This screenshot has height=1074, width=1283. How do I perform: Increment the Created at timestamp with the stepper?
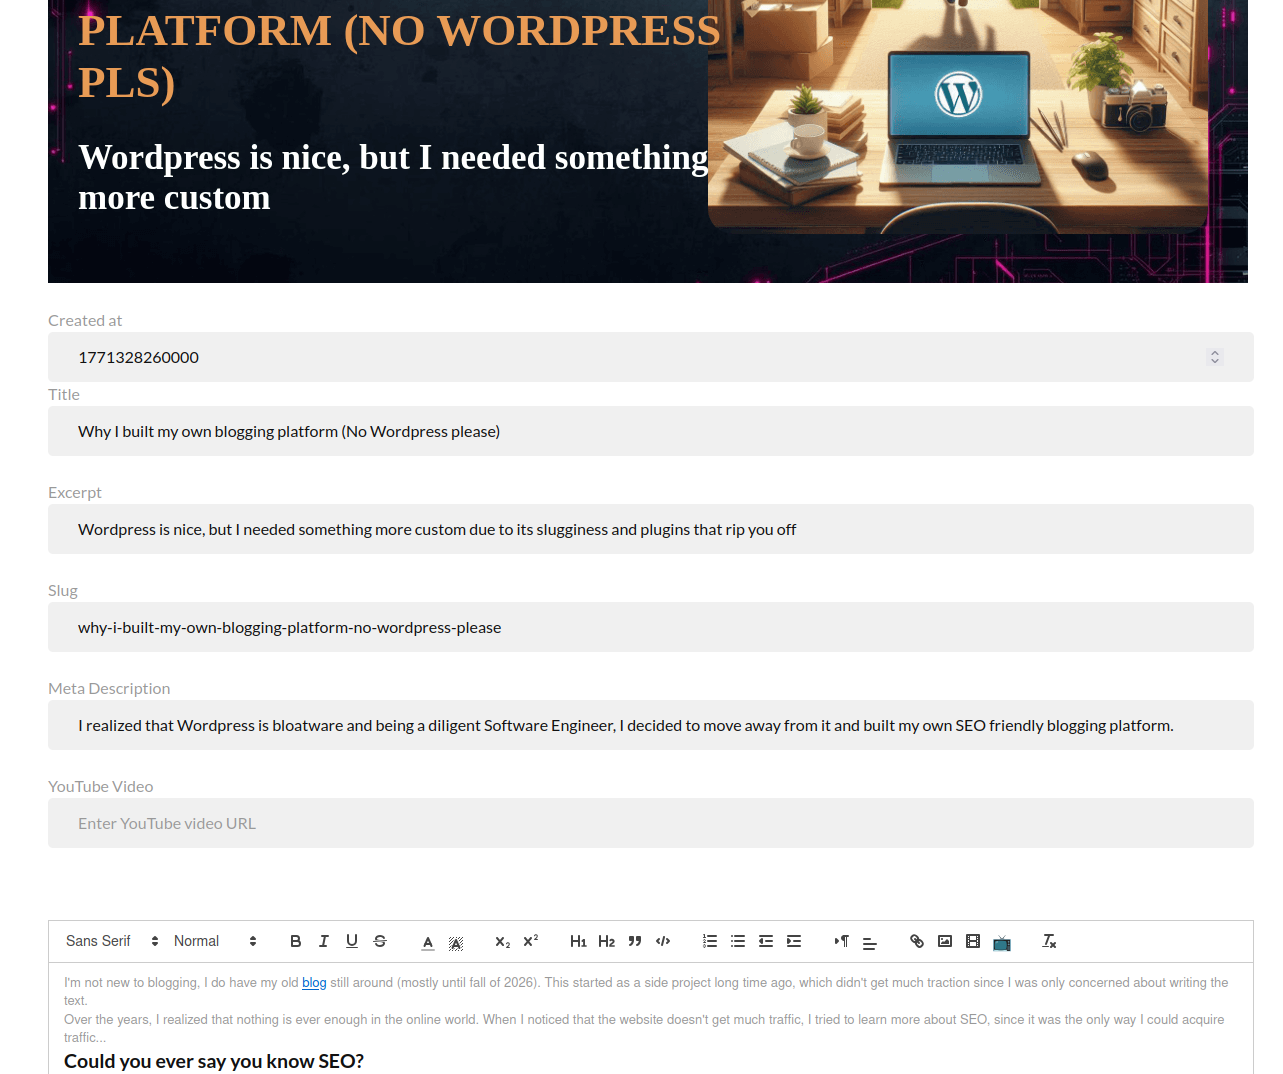click(1214, 352)
